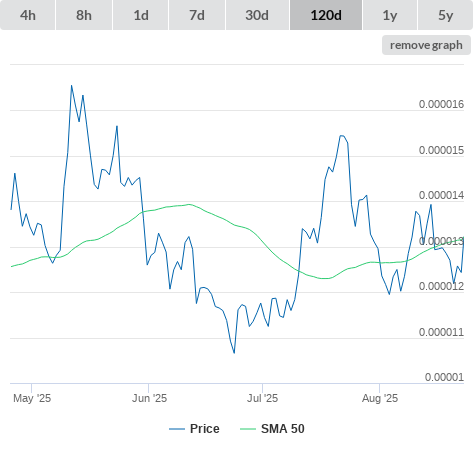Image resolution: width=474 pixels, height=455 pixels.
Task: Choose the 1d time range tab
Action: coord(141,15)
